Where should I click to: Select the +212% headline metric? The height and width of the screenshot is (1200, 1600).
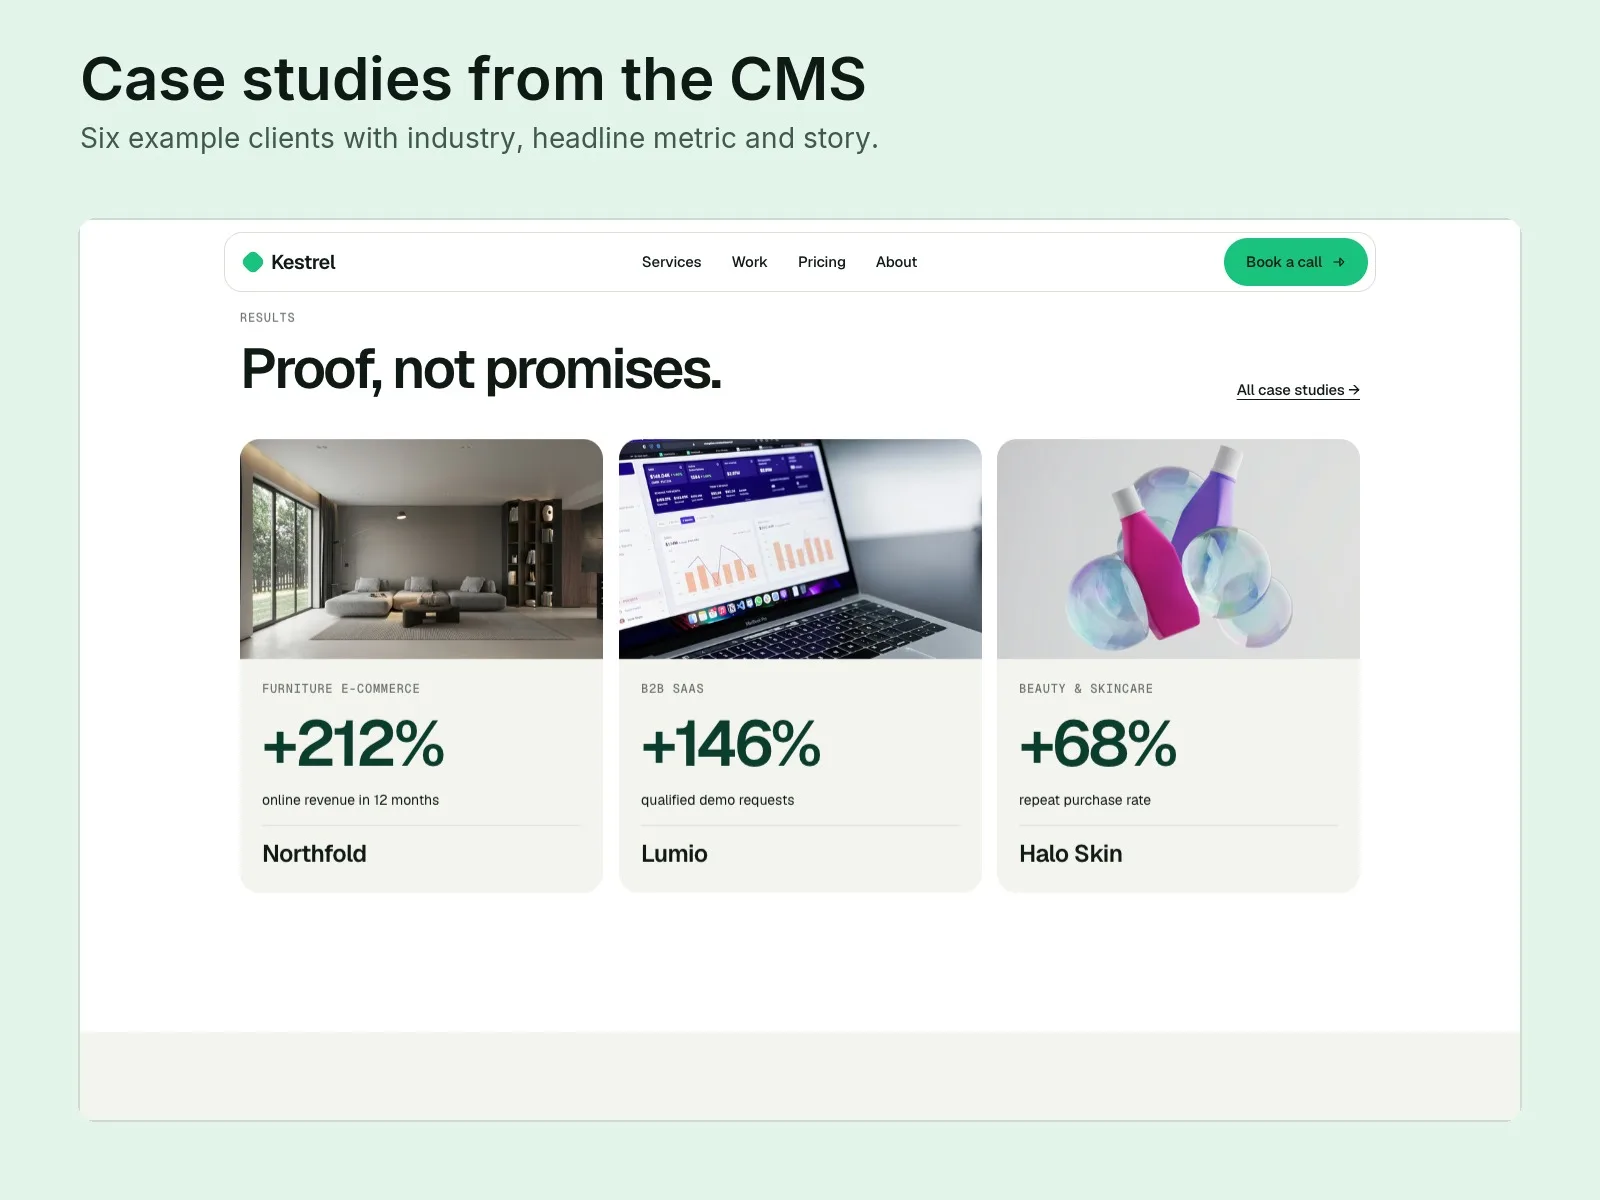(x=353, y=744)
